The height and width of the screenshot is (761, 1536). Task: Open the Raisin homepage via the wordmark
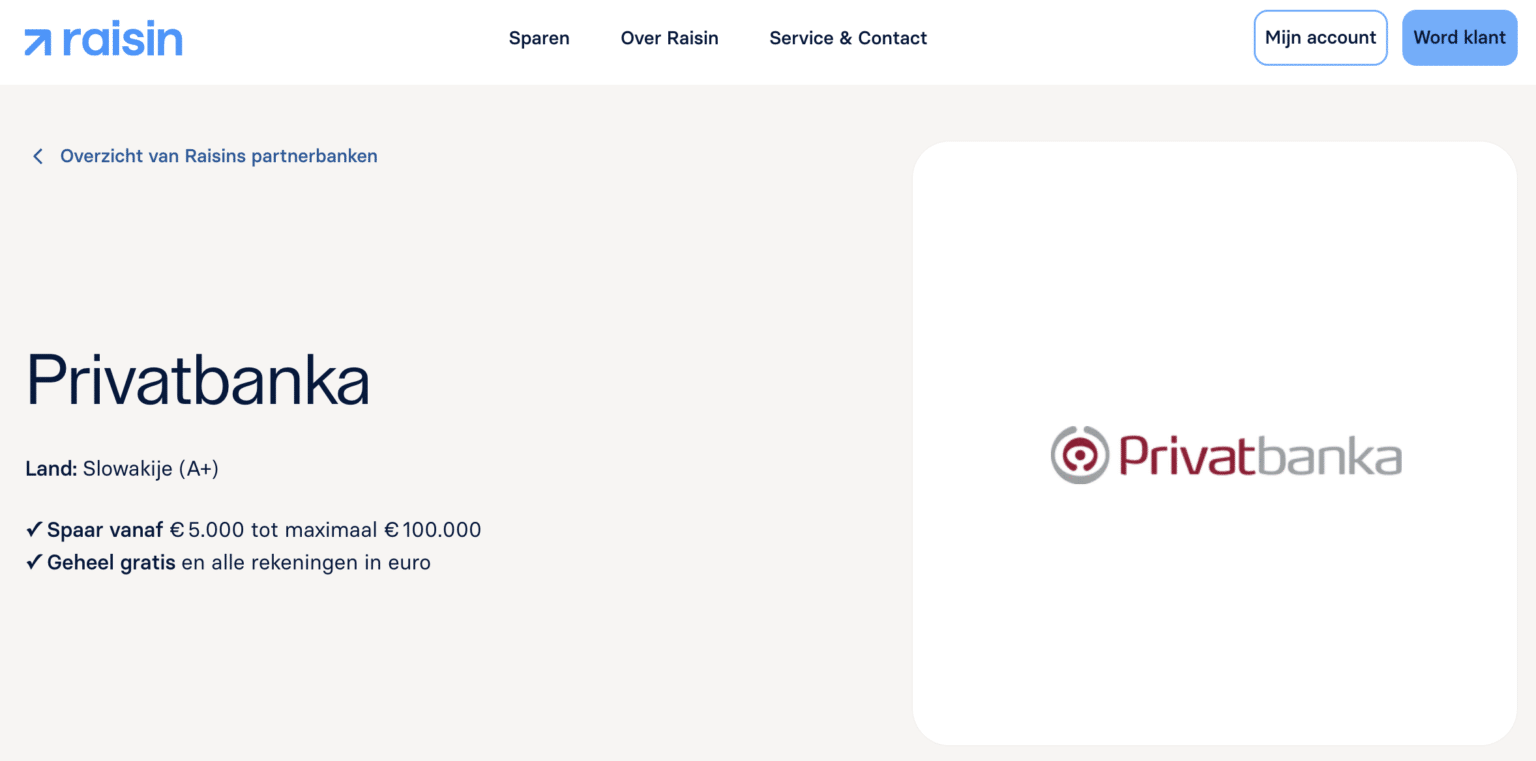(x=120, y=37)
